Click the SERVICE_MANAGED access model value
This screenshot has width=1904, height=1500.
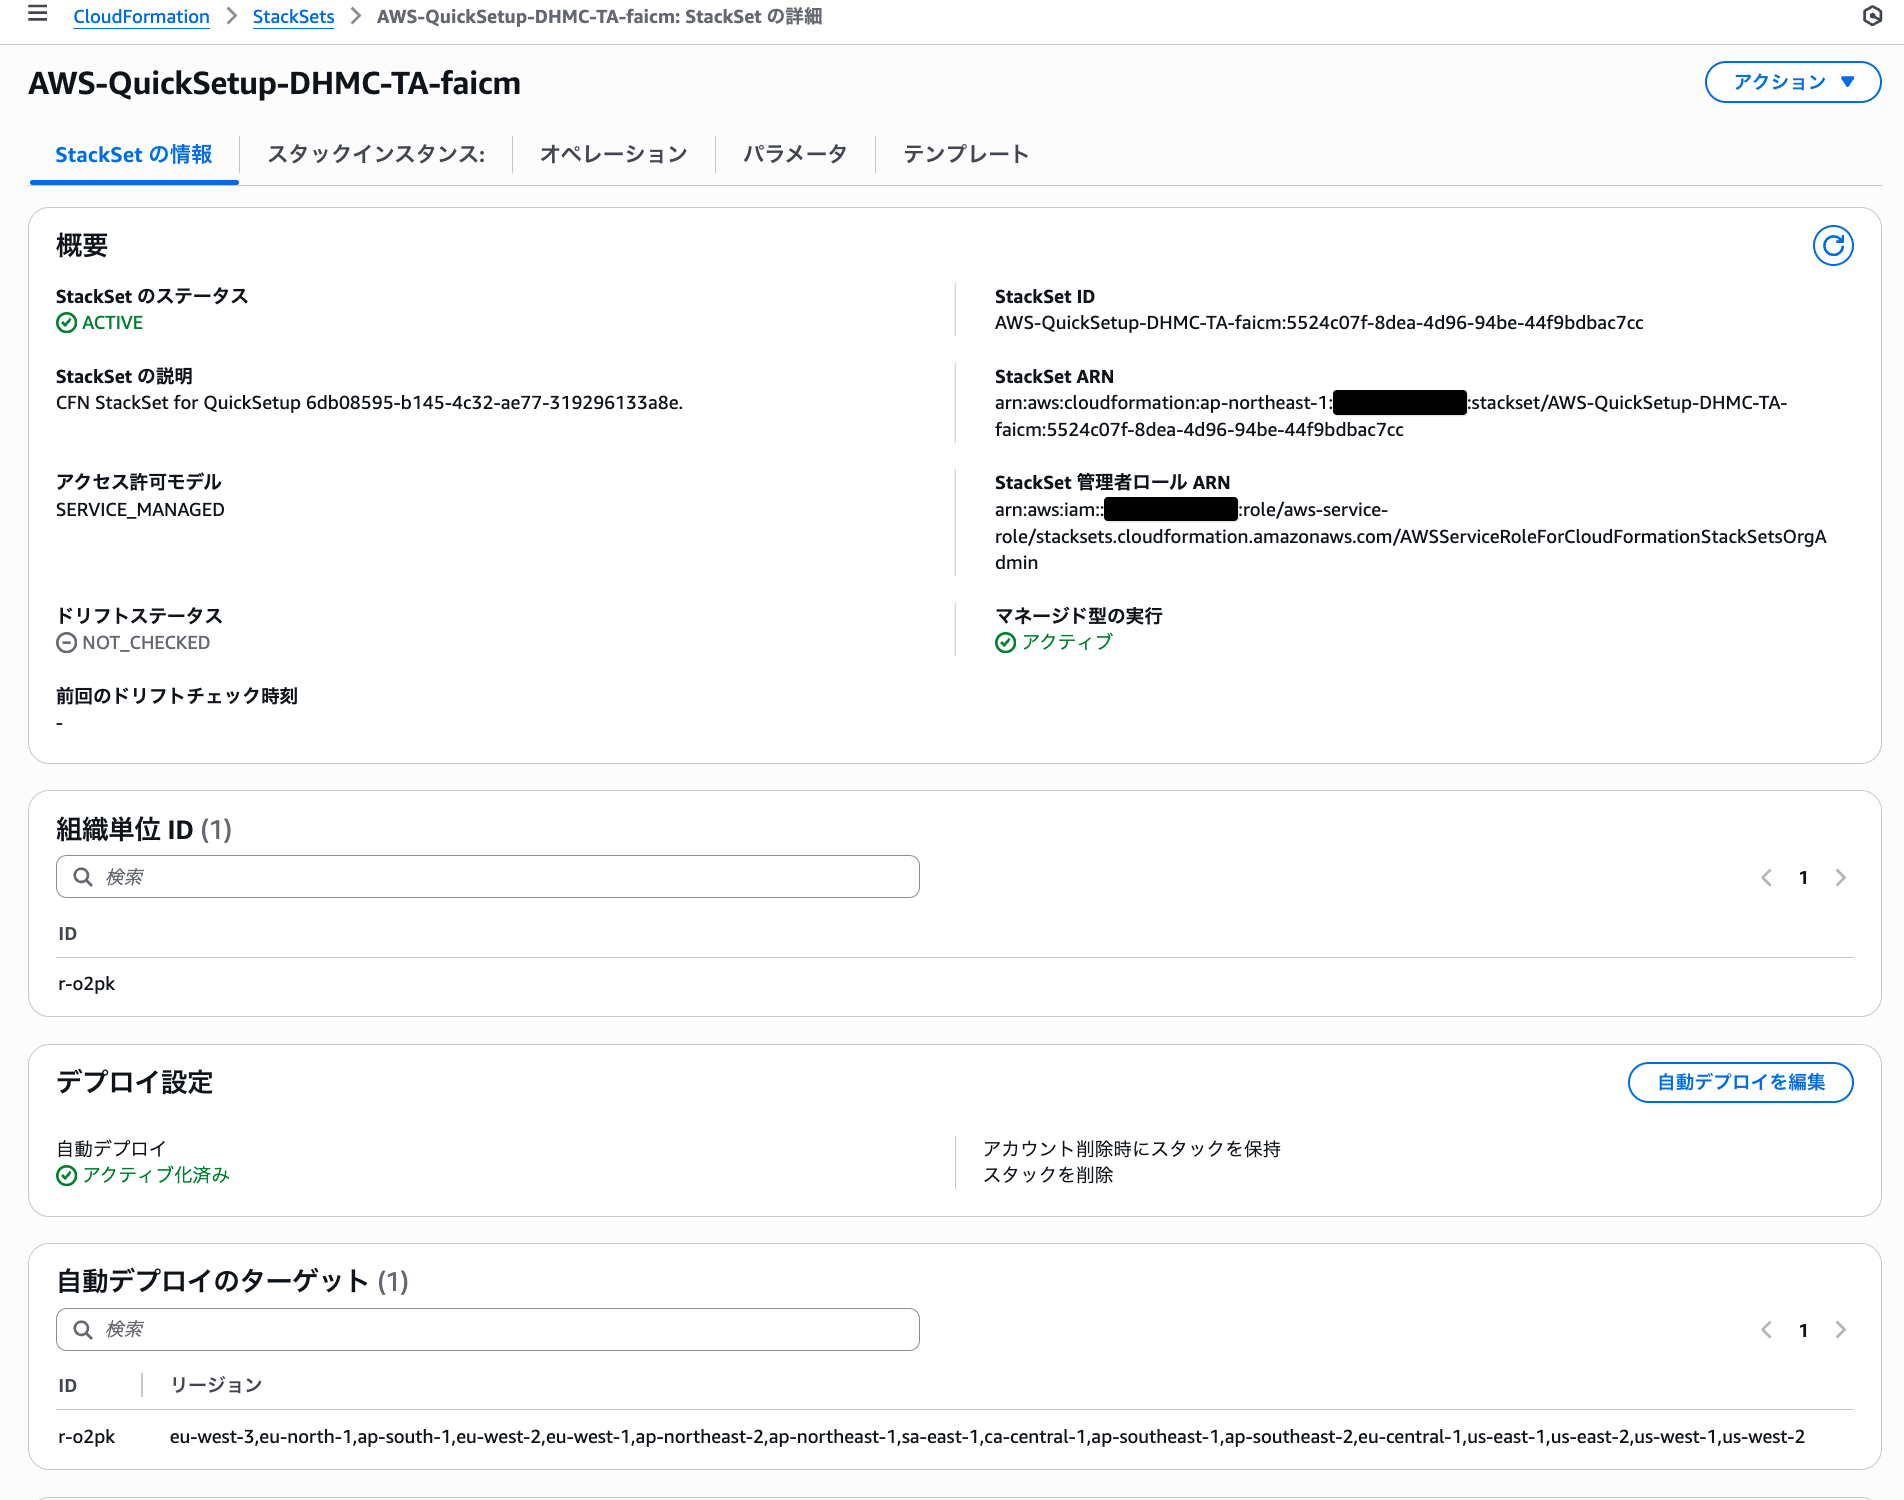pos(140,510)
